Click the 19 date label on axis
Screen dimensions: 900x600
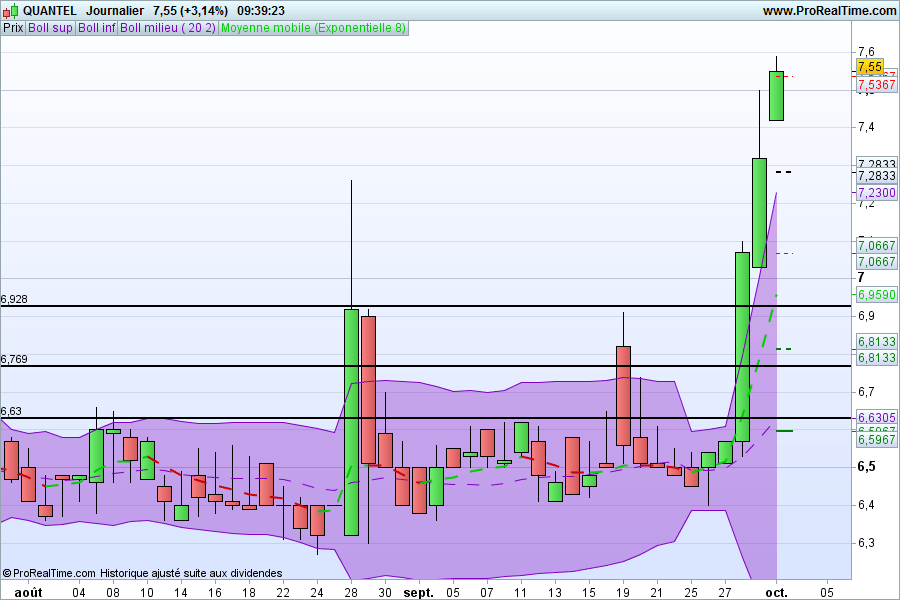pos(623,593)
